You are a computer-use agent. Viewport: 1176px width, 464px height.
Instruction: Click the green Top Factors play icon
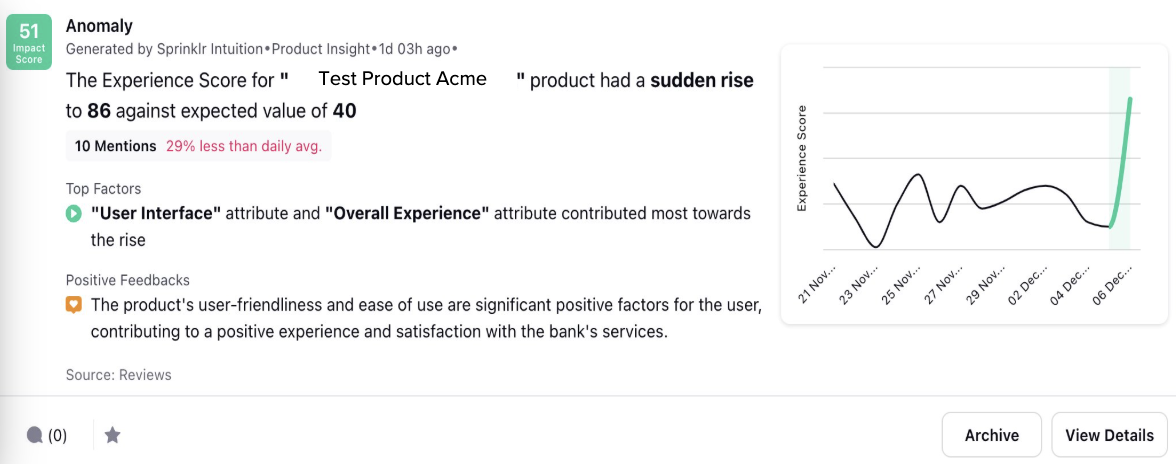tap(74, 214)
